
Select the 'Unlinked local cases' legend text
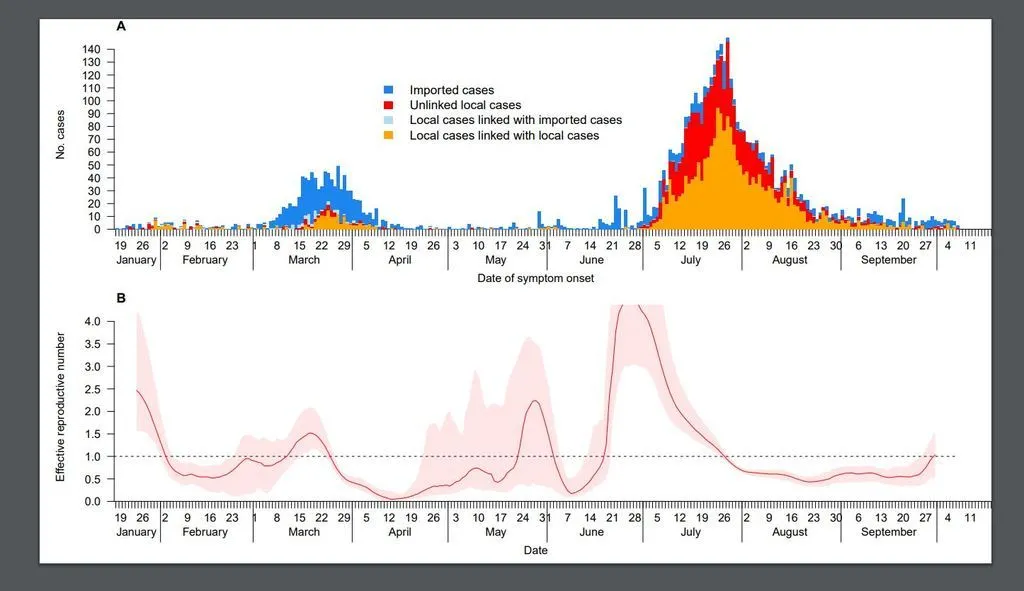click(466, 105)
